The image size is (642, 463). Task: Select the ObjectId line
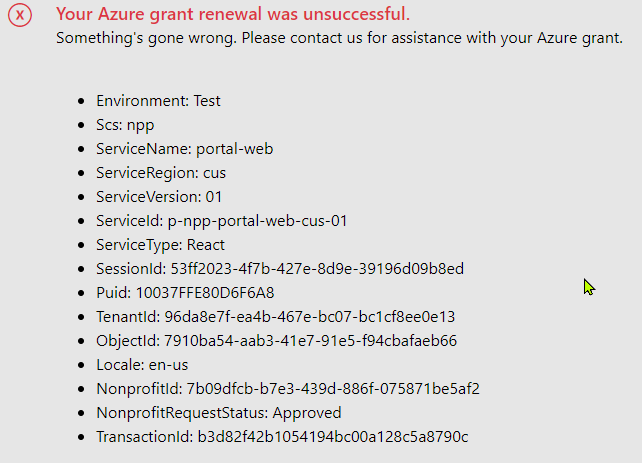click(276, 341)
